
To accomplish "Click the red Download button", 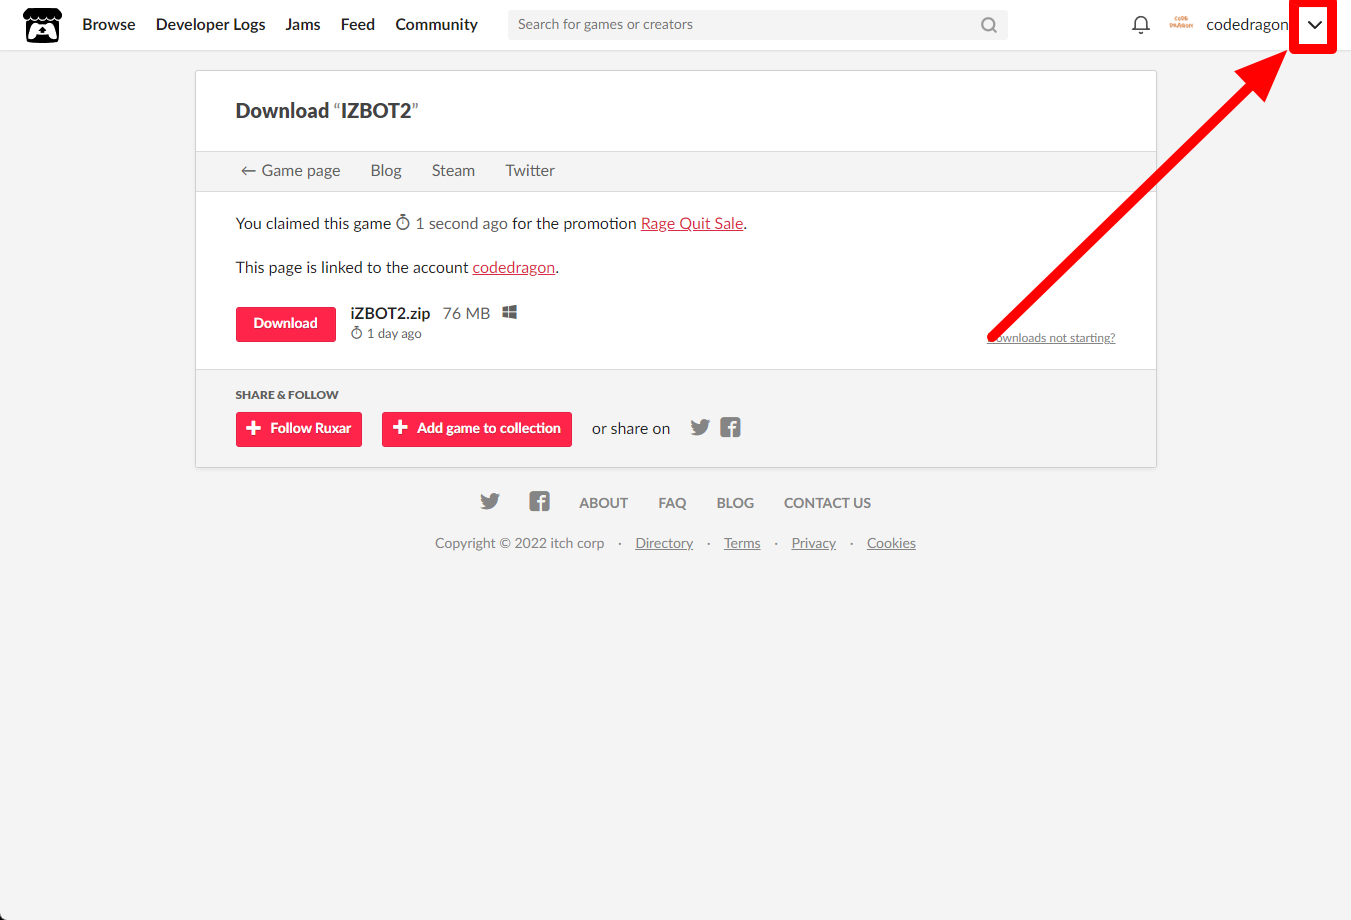I will tap(286, 324).
